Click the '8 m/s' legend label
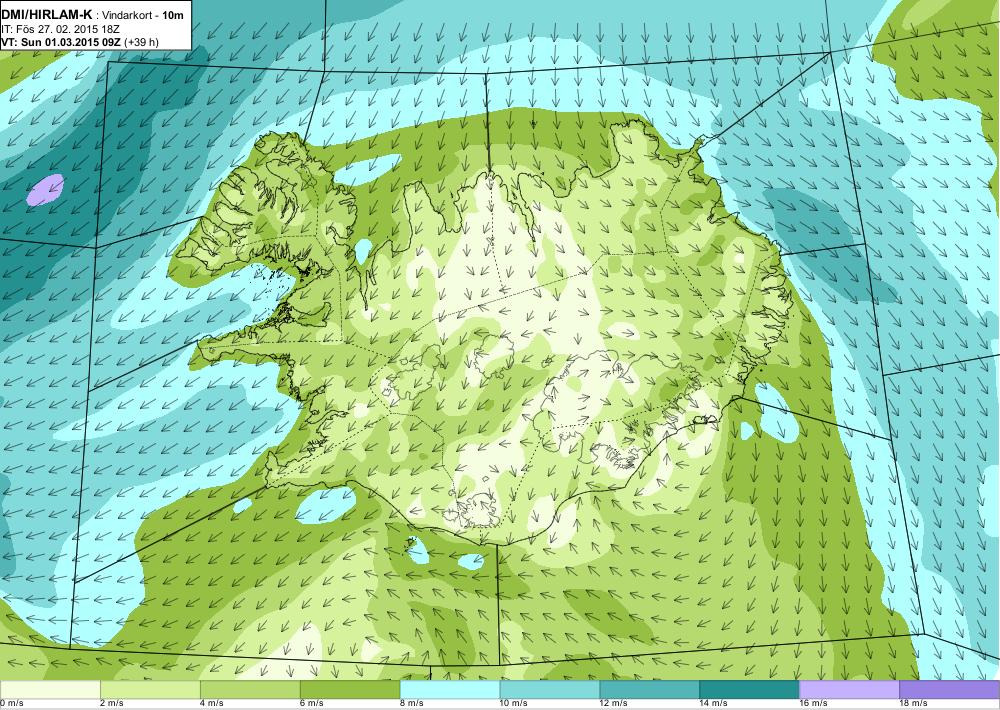The image size is (1000, 710). [x=412, y=704]
